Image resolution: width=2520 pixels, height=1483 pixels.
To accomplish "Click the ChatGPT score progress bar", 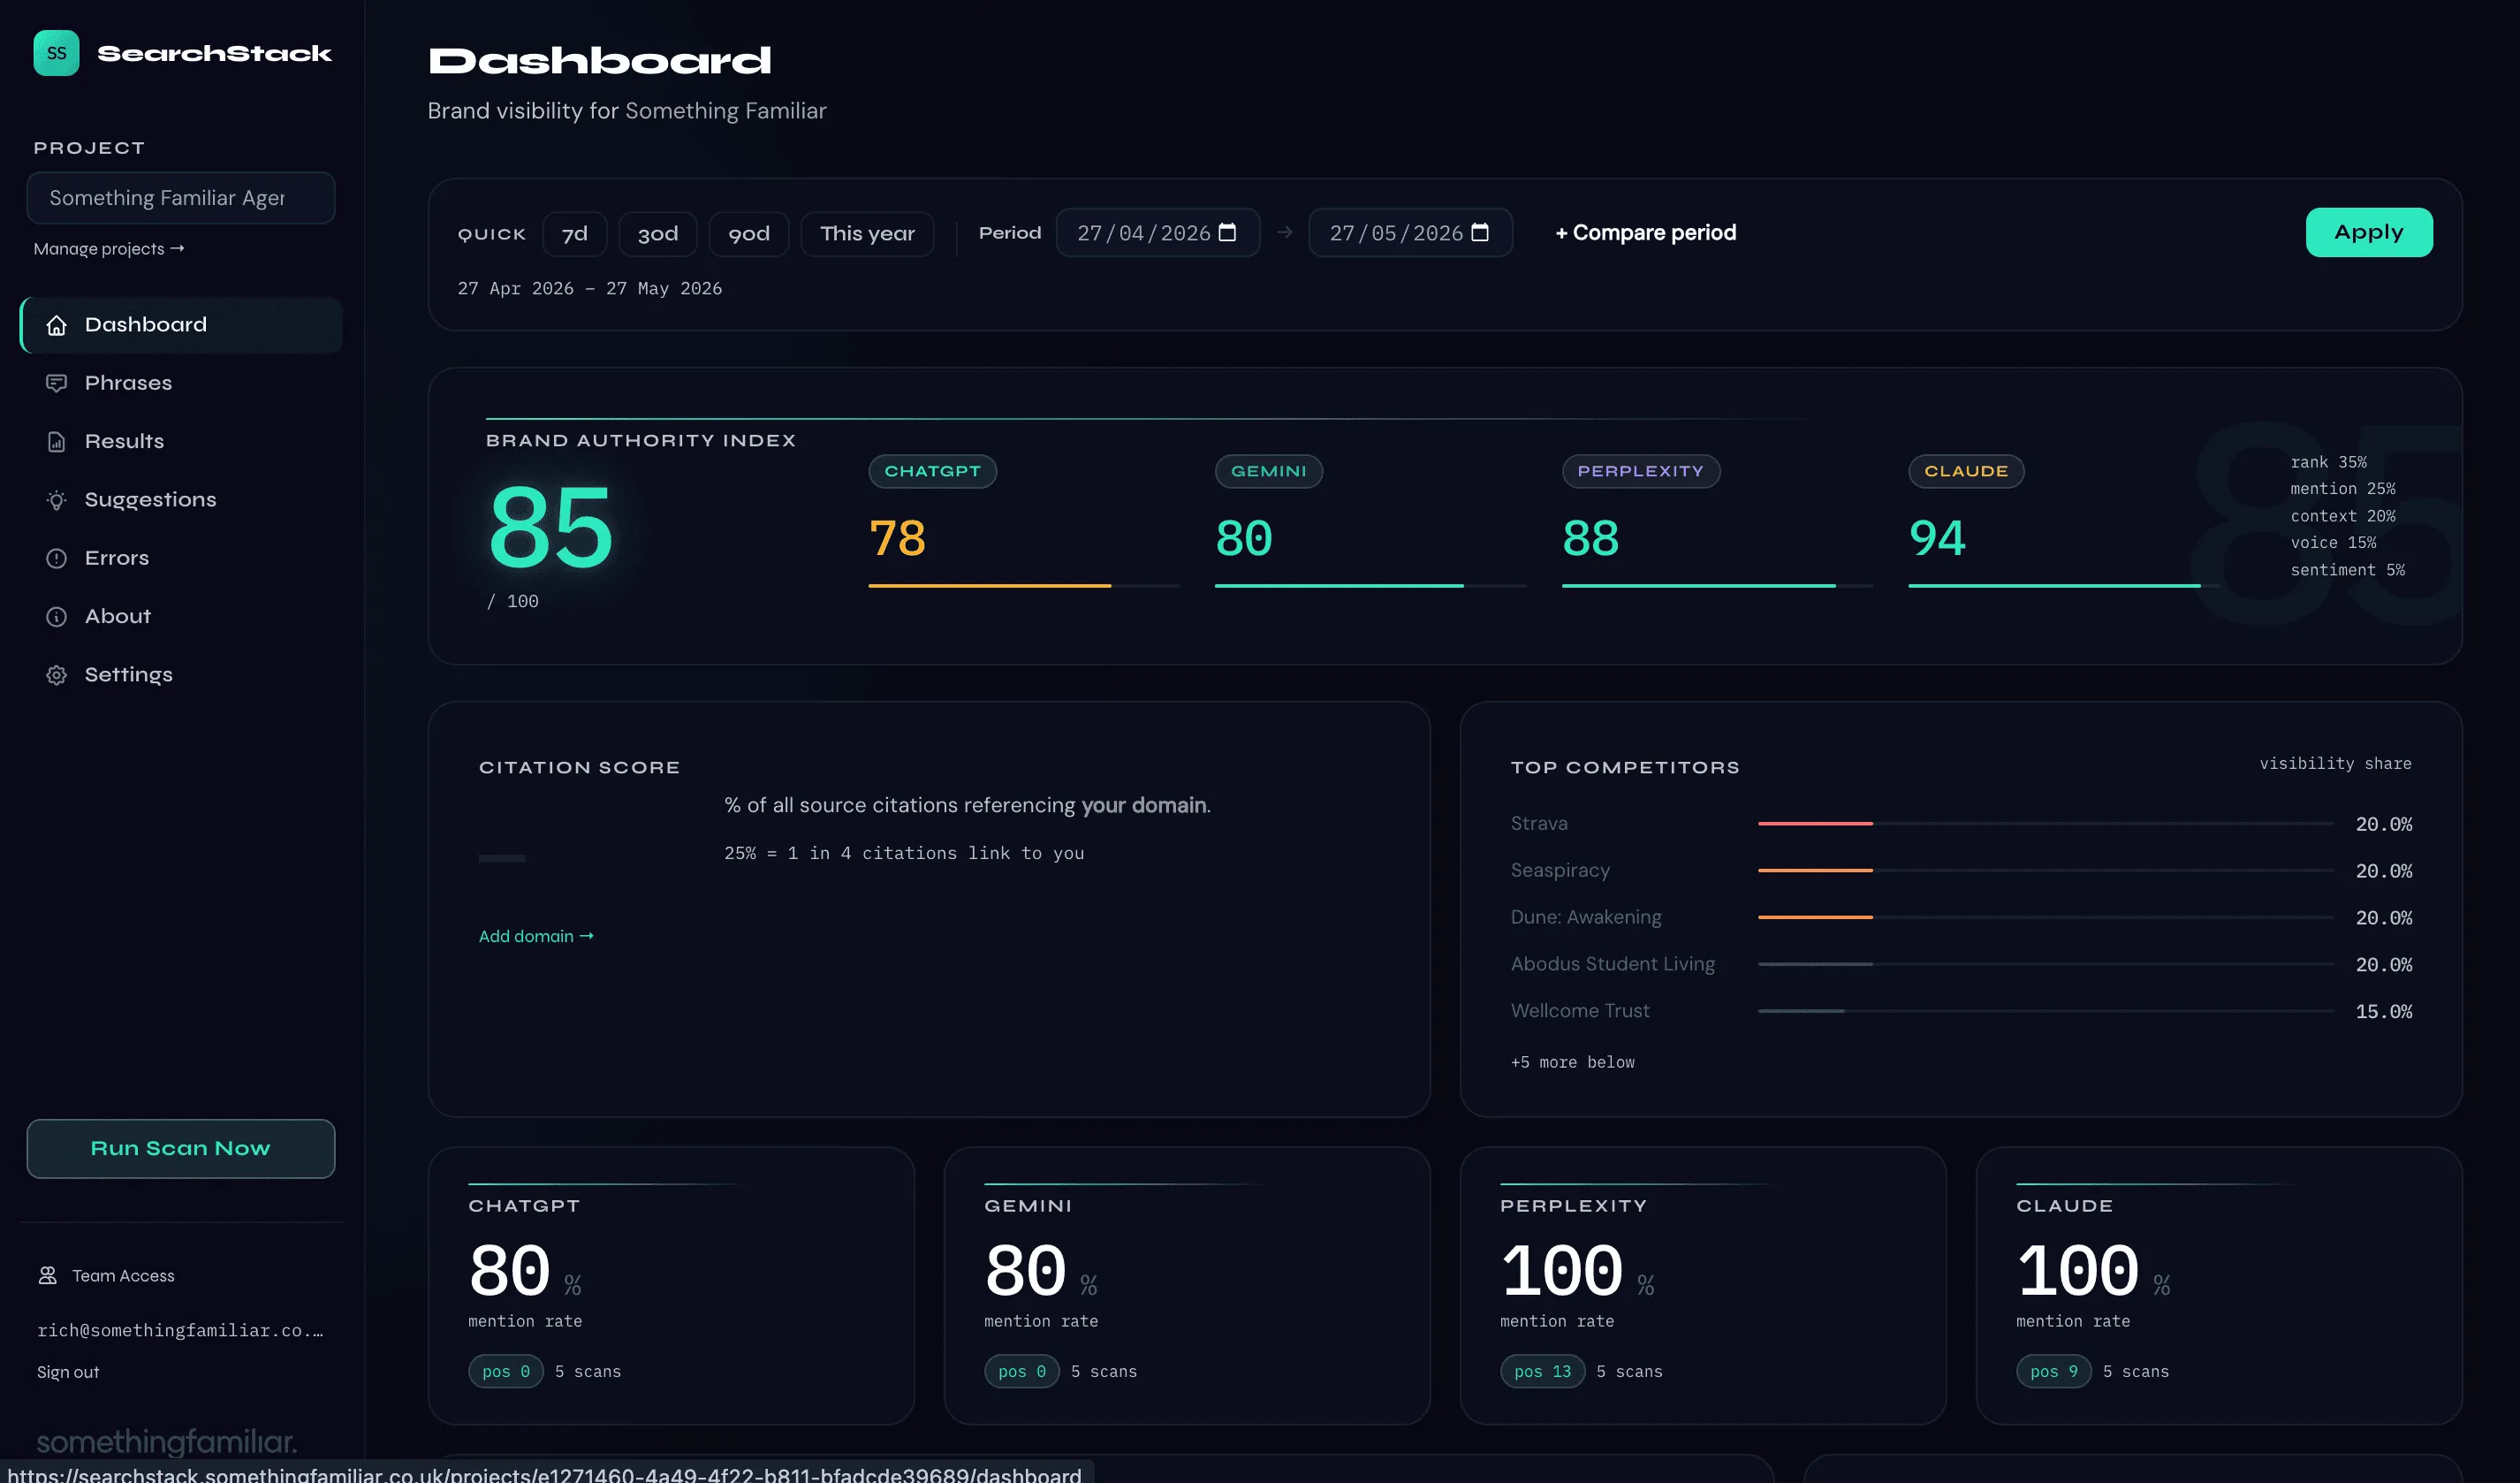I will pos(1024,585).
